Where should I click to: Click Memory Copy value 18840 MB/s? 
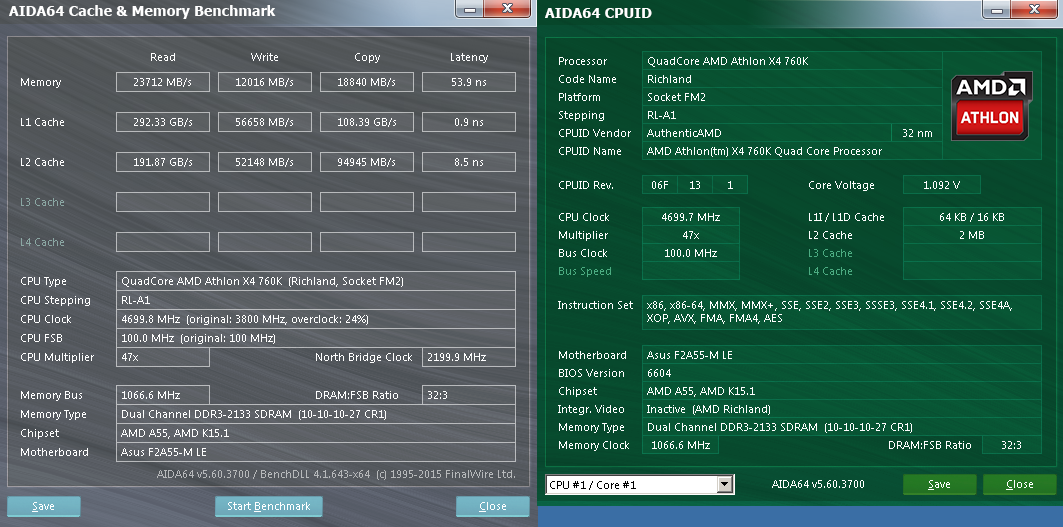coord(367,82)
